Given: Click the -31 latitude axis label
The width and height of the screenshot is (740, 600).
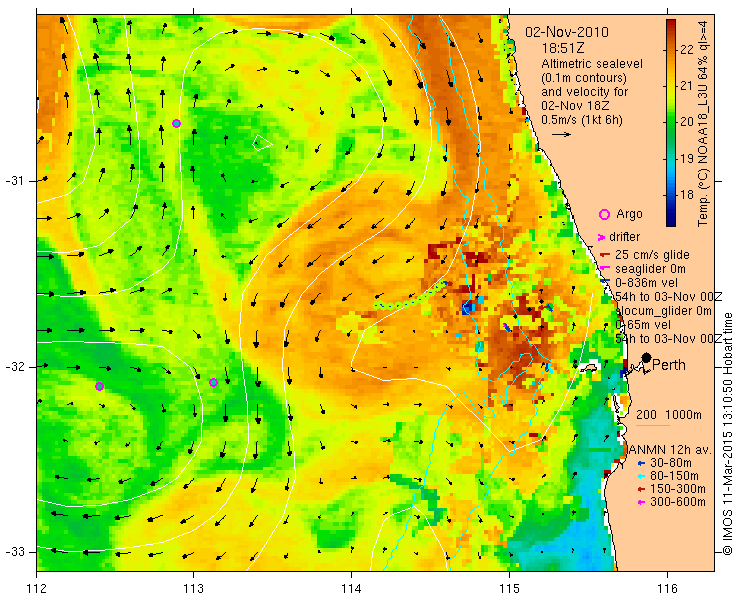Looking at the screenshot, I should pos(14,181).
